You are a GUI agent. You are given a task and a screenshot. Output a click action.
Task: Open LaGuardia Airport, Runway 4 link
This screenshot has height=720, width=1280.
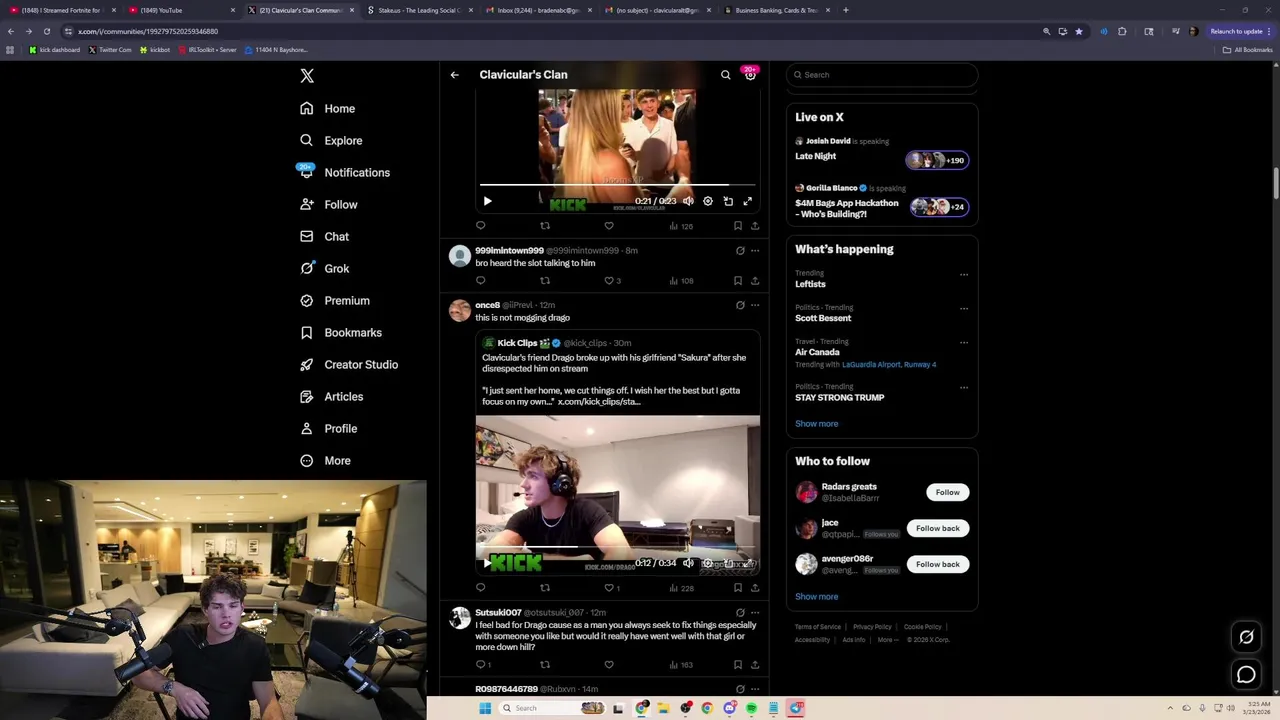pyautogui.click(x=889, y=365)
